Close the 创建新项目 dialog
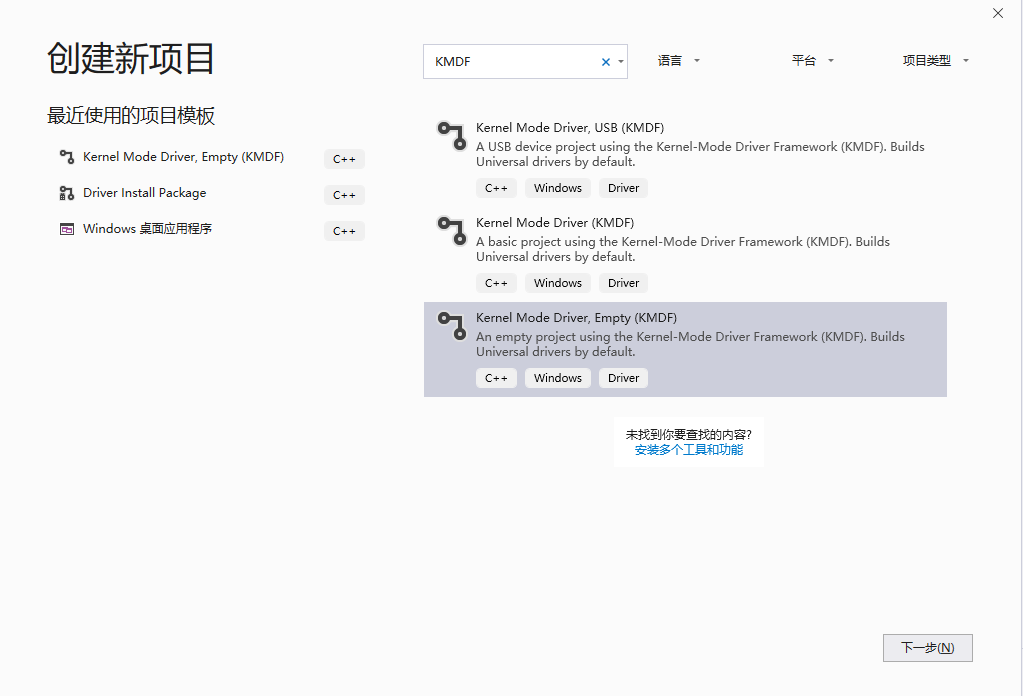Viewport: 1023px width, 696px height. 997,13
